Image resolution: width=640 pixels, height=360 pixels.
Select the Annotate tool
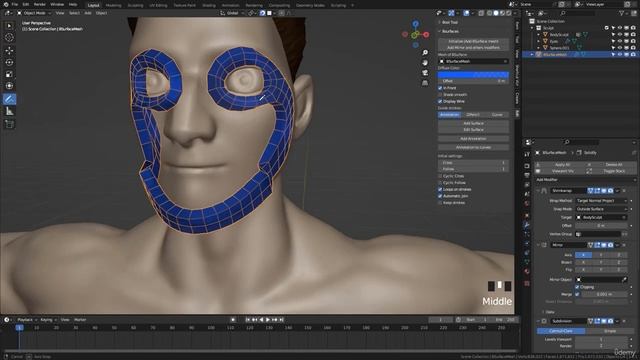click(x=9, y=99)
